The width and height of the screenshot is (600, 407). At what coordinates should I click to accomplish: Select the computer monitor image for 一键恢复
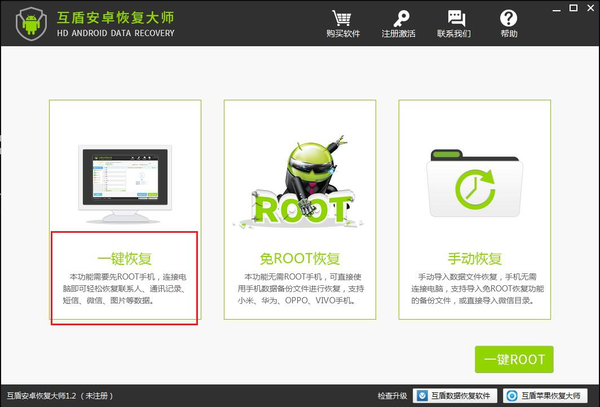point(125,184)
